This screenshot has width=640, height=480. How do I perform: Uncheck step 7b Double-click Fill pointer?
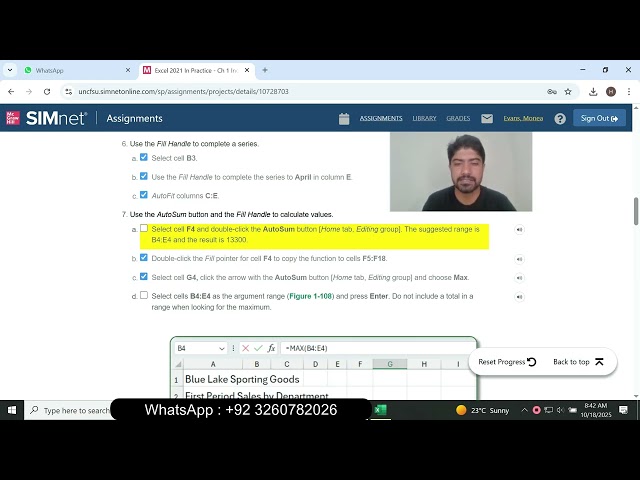click(144, 258)
